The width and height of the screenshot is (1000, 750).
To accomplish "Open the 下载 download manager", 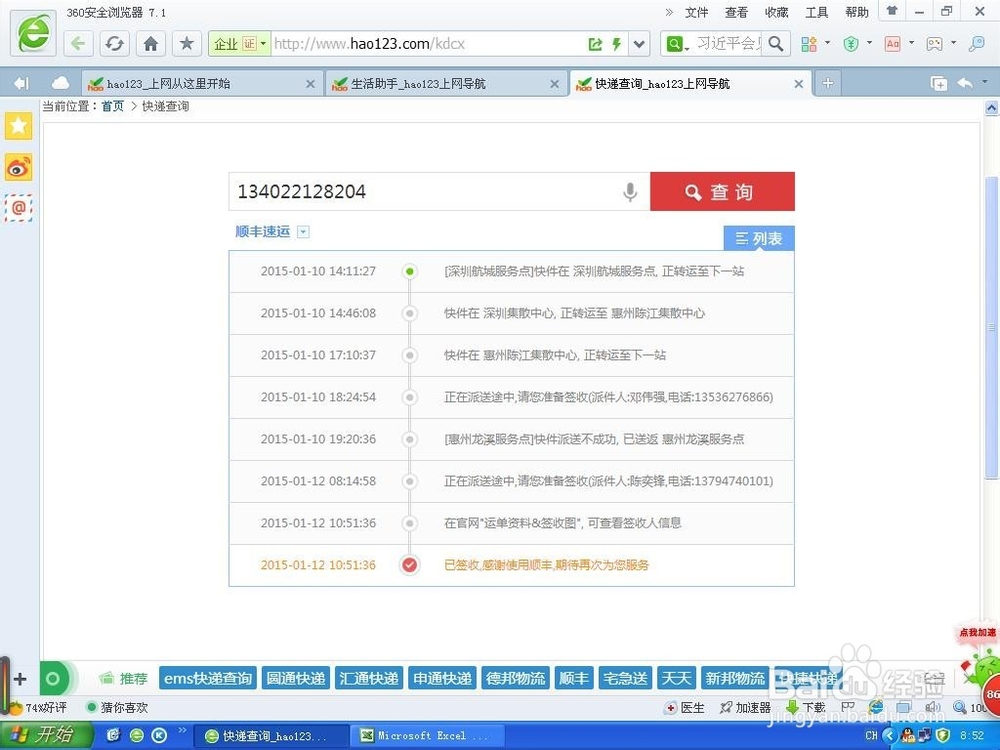I will (806, 707).
